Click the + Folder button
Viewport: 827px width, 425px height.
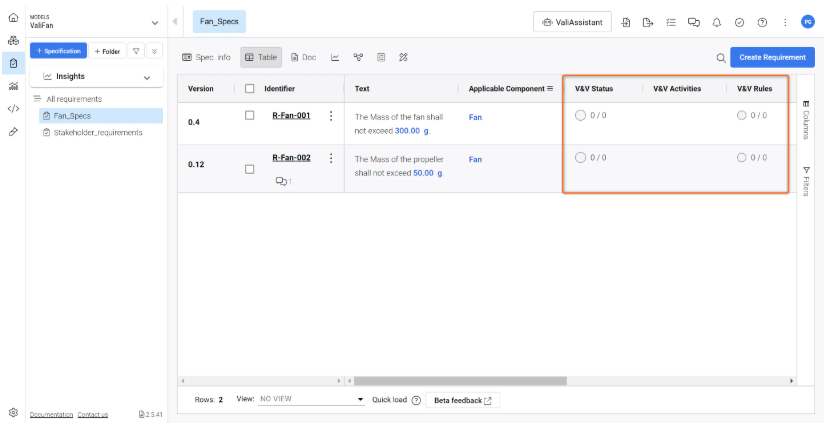pyautogui.click(x=108, y=51)
